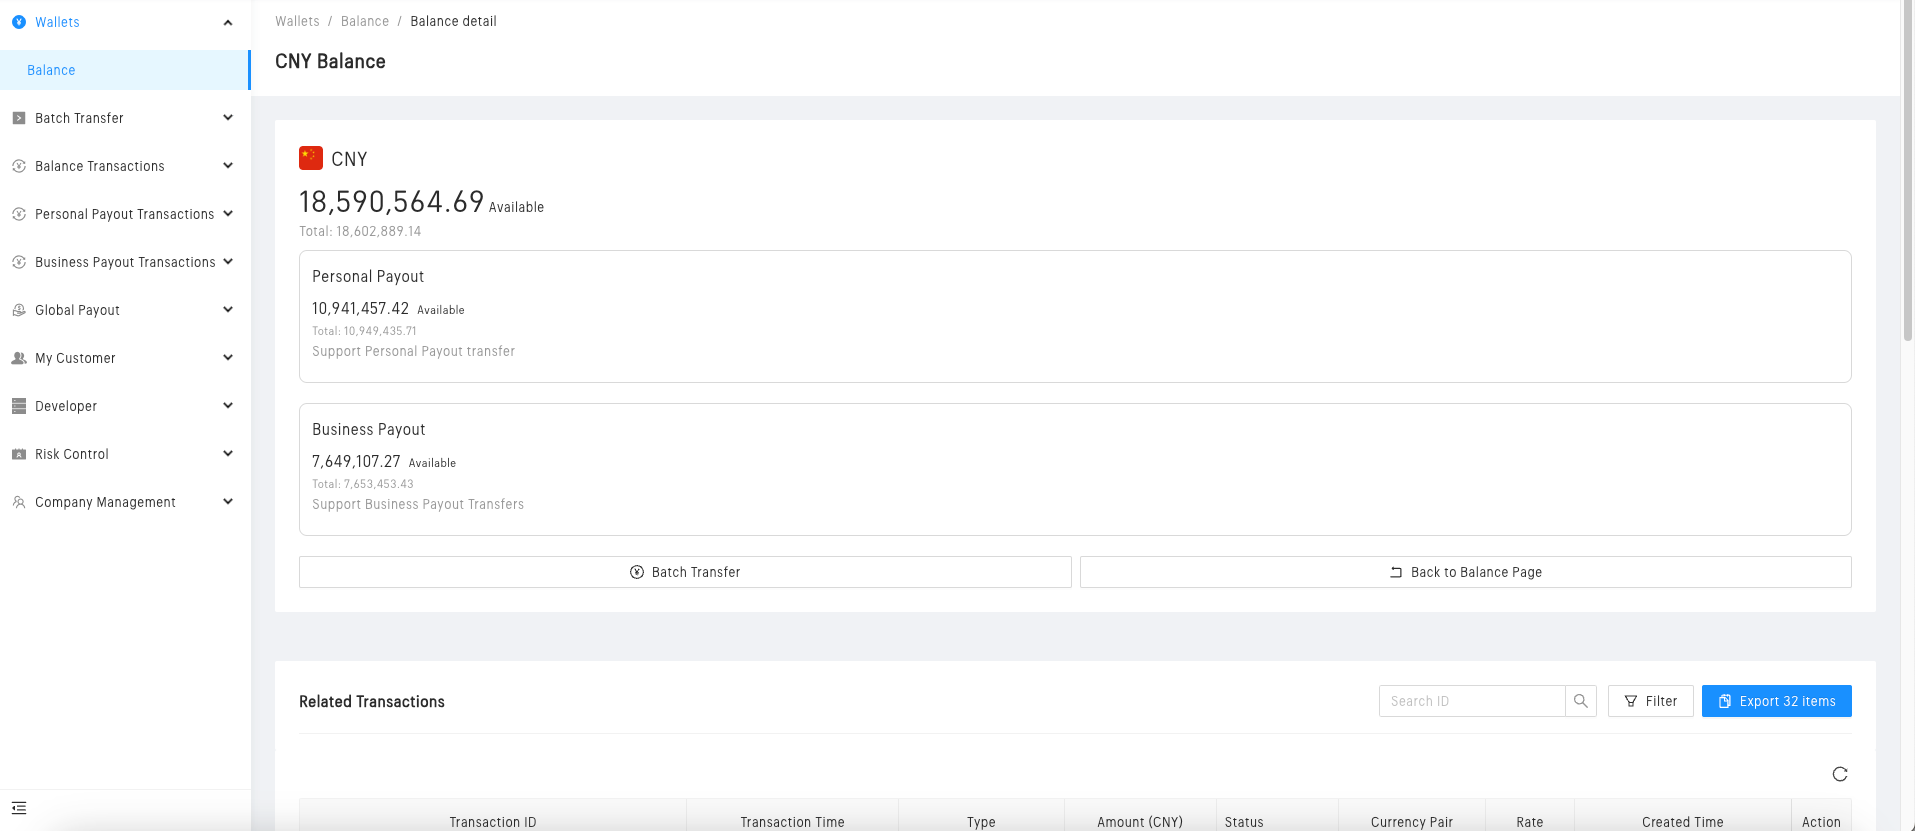
Task: Click the Business Payout card
Action: pos(1075,469)
